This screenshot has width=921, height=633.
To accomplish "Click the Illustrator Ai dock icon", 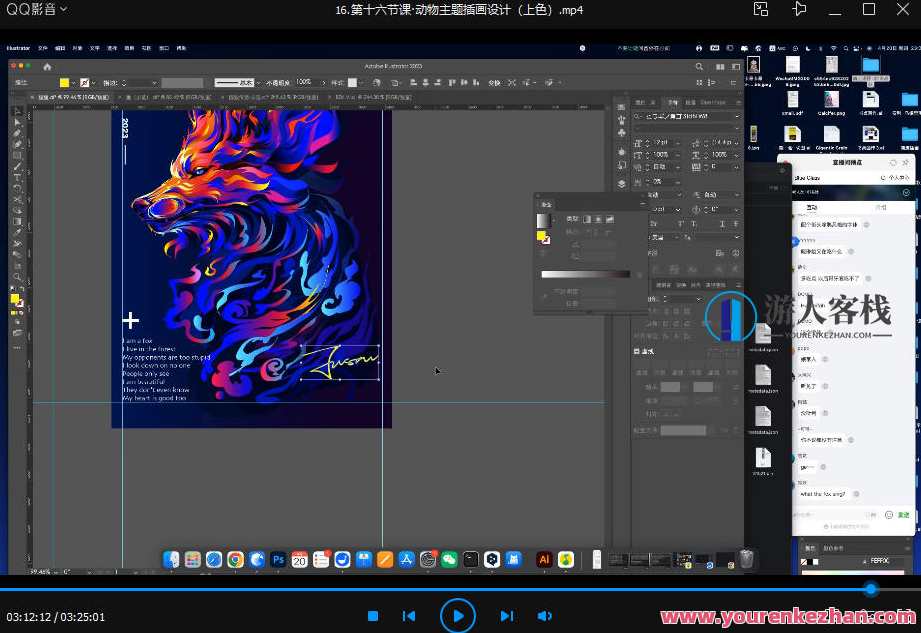I will [x=544, y=559].
